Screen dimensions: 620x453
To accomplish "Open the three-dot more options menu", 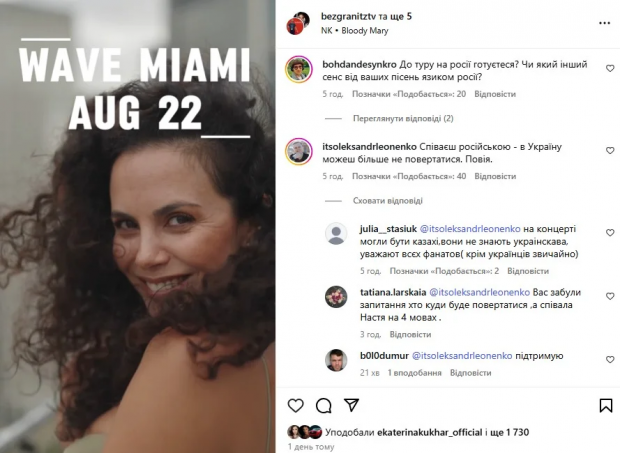I will click(604, 23).
